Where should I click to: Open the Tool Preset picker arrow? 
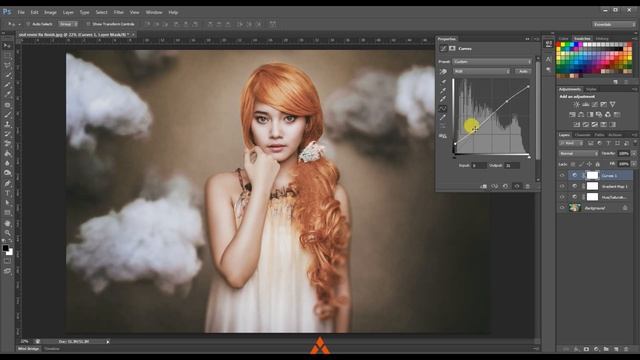[x=19, y=24]
